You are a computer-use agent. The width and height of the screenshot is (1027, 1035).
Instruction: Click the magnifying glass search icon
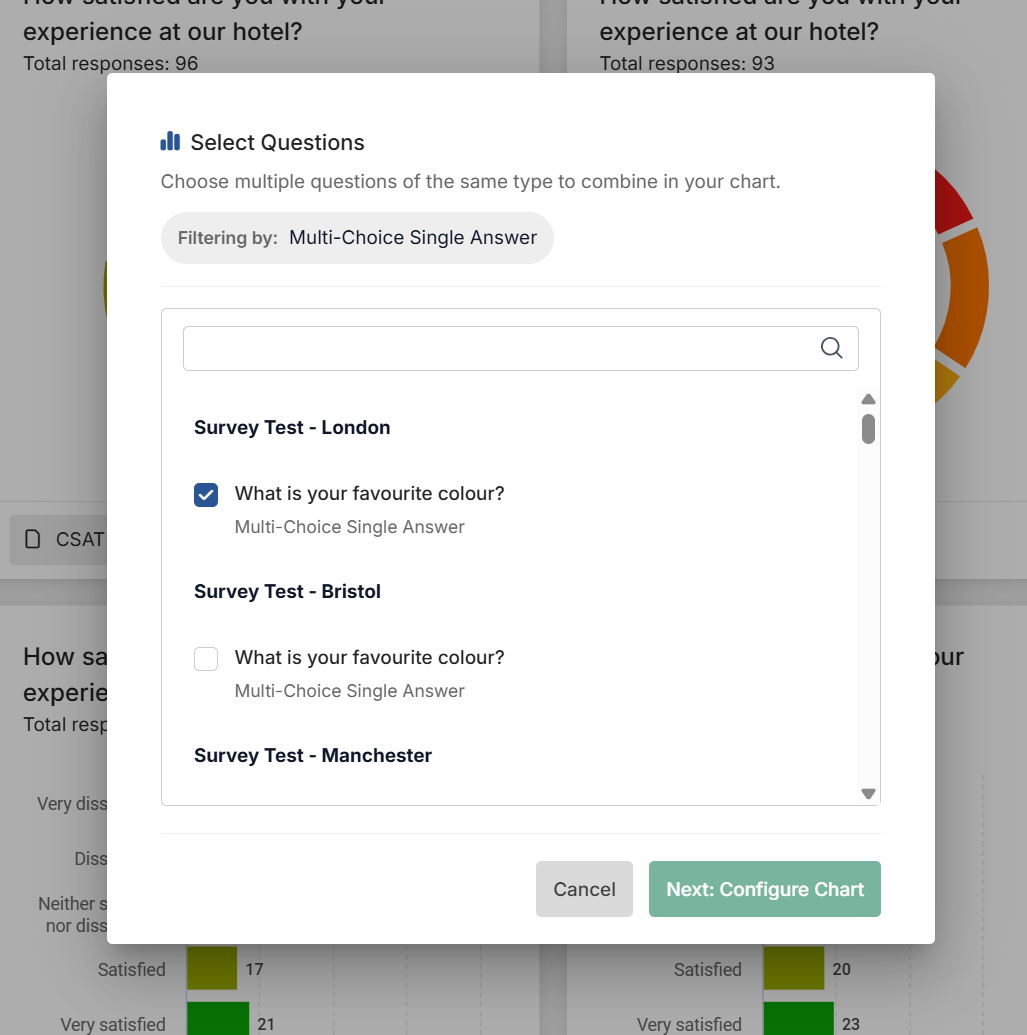coord(831,348)
